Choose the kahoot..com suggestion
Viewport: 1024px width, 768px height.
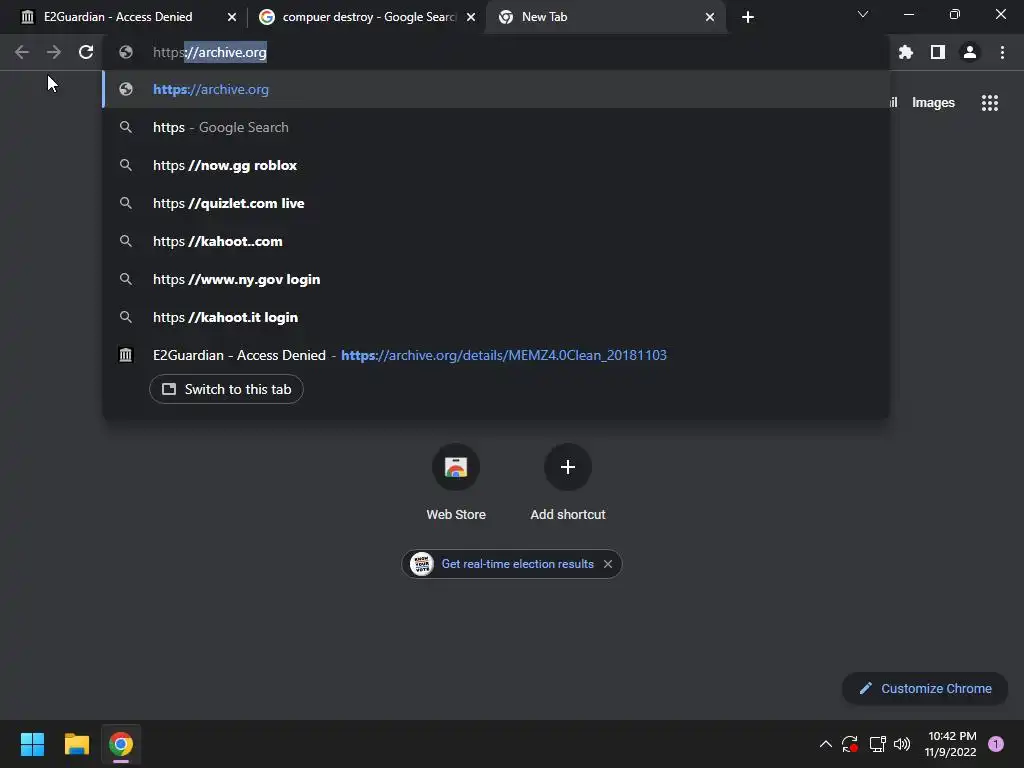click(x=496, y=241)
